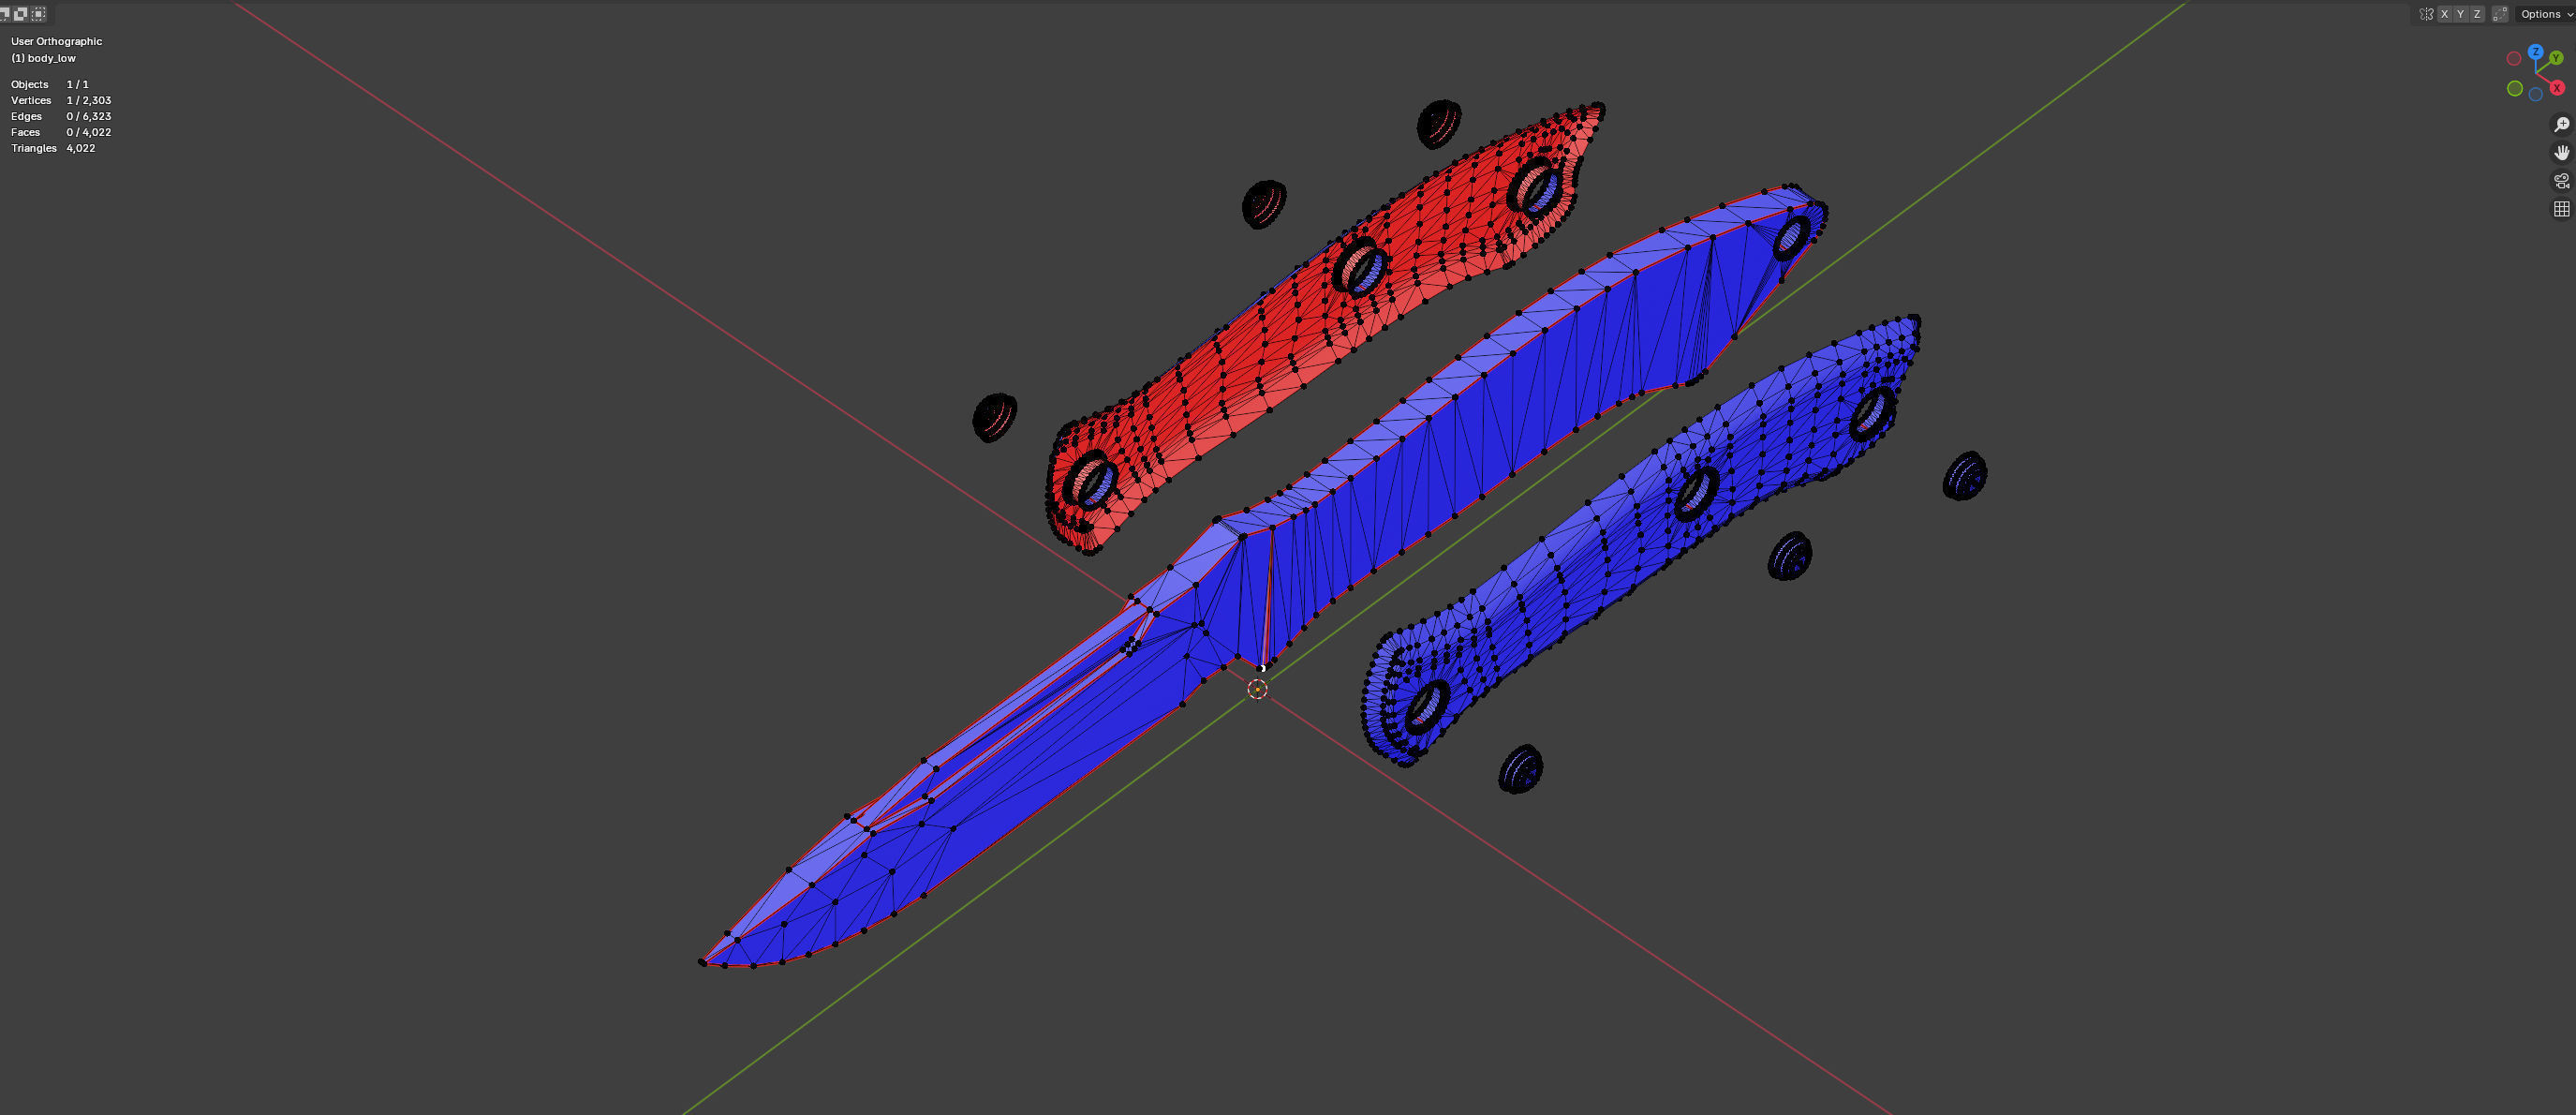Click the Triangles "4,022" statistic
Viewport: 2576px width, 1115px height.
click(x=81, y=148)
